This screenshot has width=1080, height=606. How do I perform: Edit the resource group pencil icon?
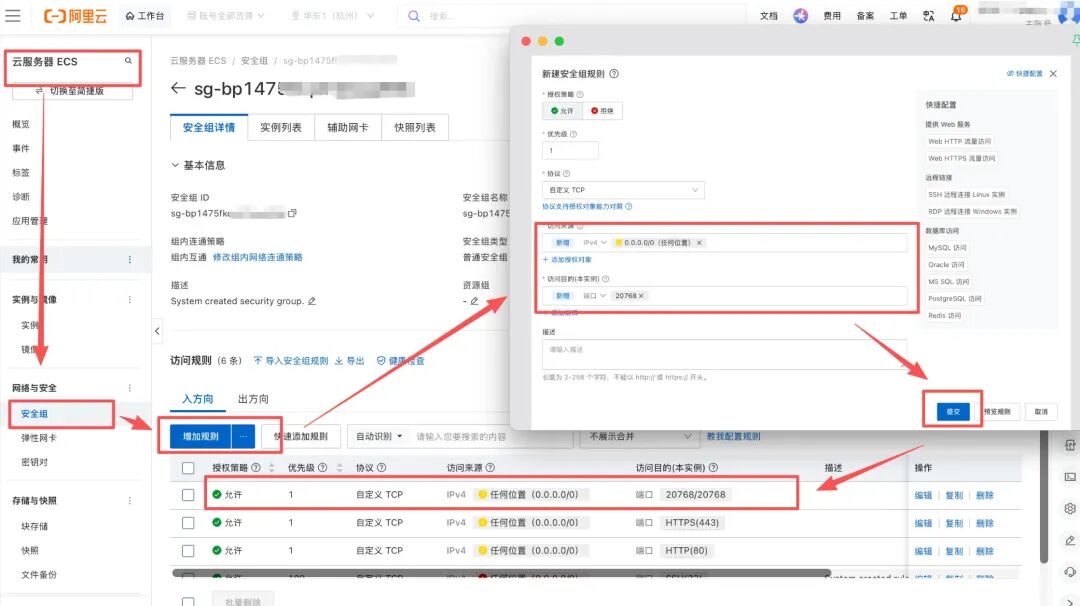pyautogui.click(x=474, y=301)
